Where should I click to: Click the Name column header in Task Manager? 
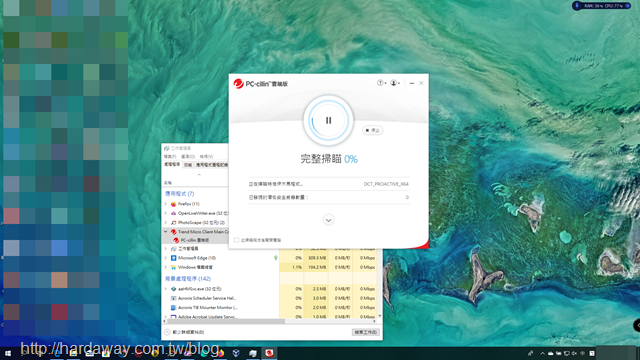(x=168, y=183)
